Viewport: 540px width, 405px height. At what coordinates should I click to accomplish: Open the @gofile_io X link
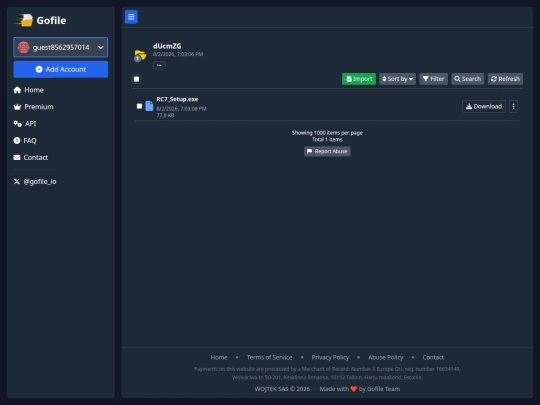pos(35,181)
